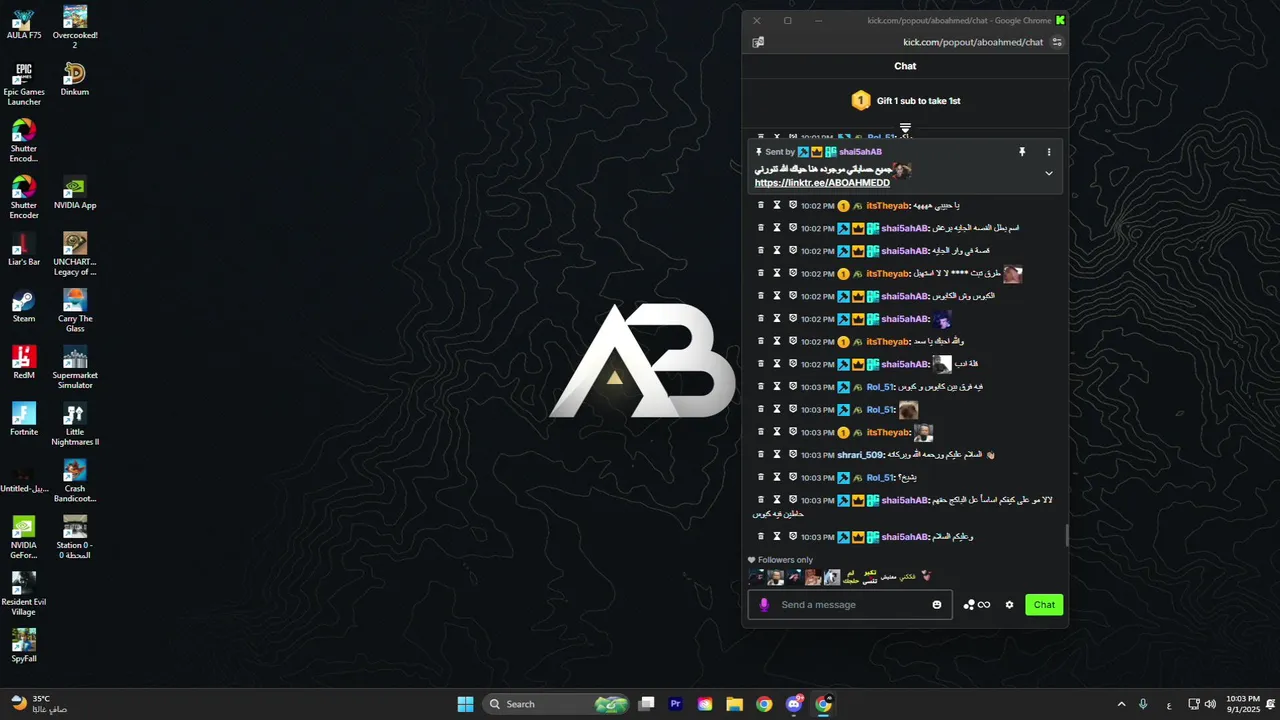Viewport: 1280px width, 720px height.
Task: Click the Windows Start button
Action: click(465, 704)
